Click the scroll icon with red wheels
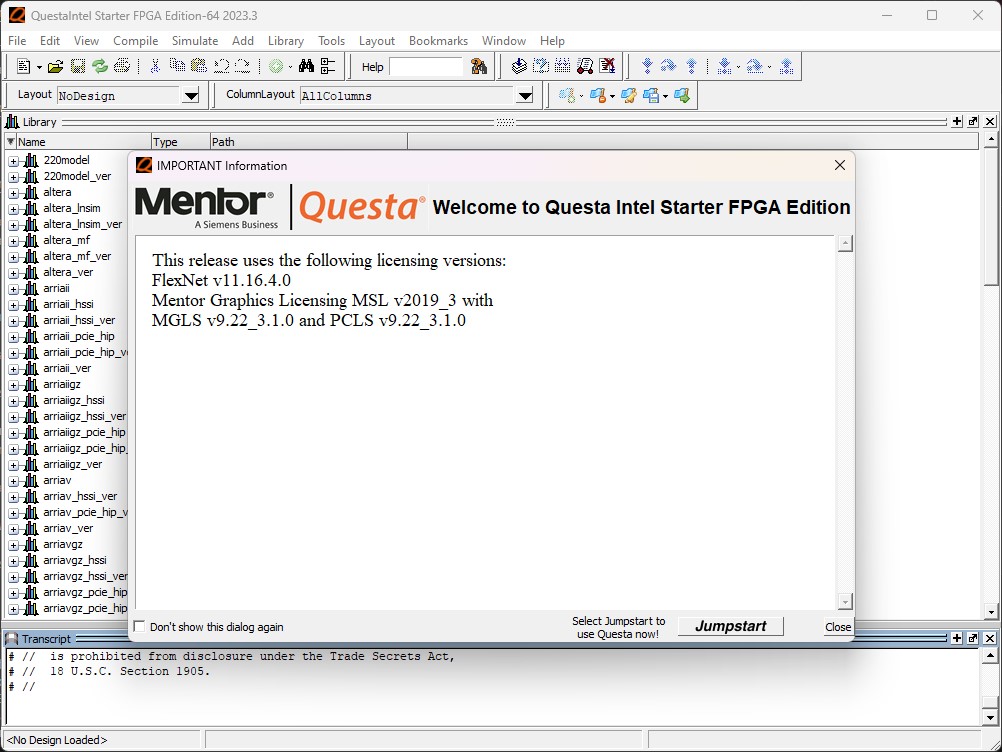 point(585,66)
